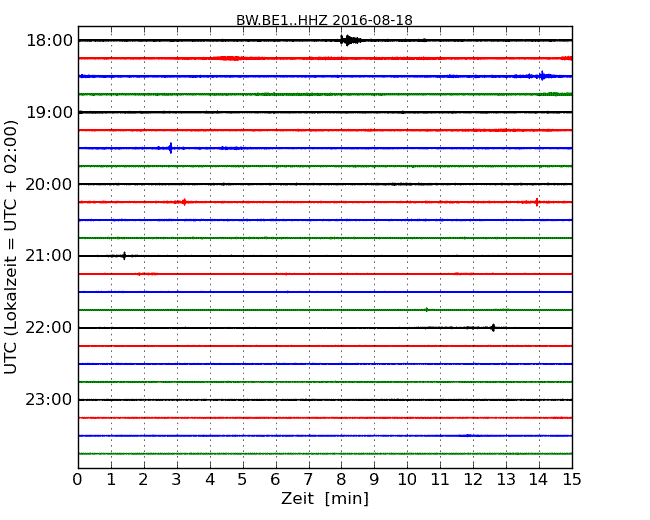Select the black spike on the 21:00 trace

pyautogui.click(x=124, y=256)
